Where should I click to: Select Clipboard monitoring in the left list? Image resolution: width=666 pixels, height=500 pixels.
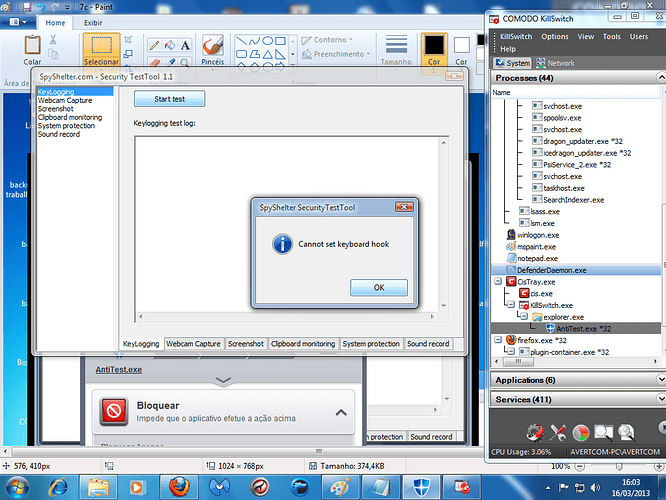pyautogui.click(x=70, y=117)
